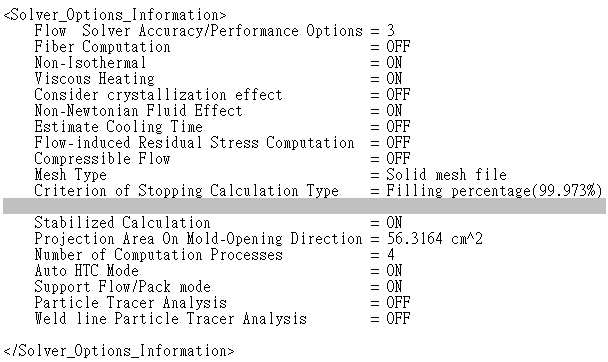Click the Auto HTC Mode label
This screenshot has width=608, height=362.
pos(86,271)
